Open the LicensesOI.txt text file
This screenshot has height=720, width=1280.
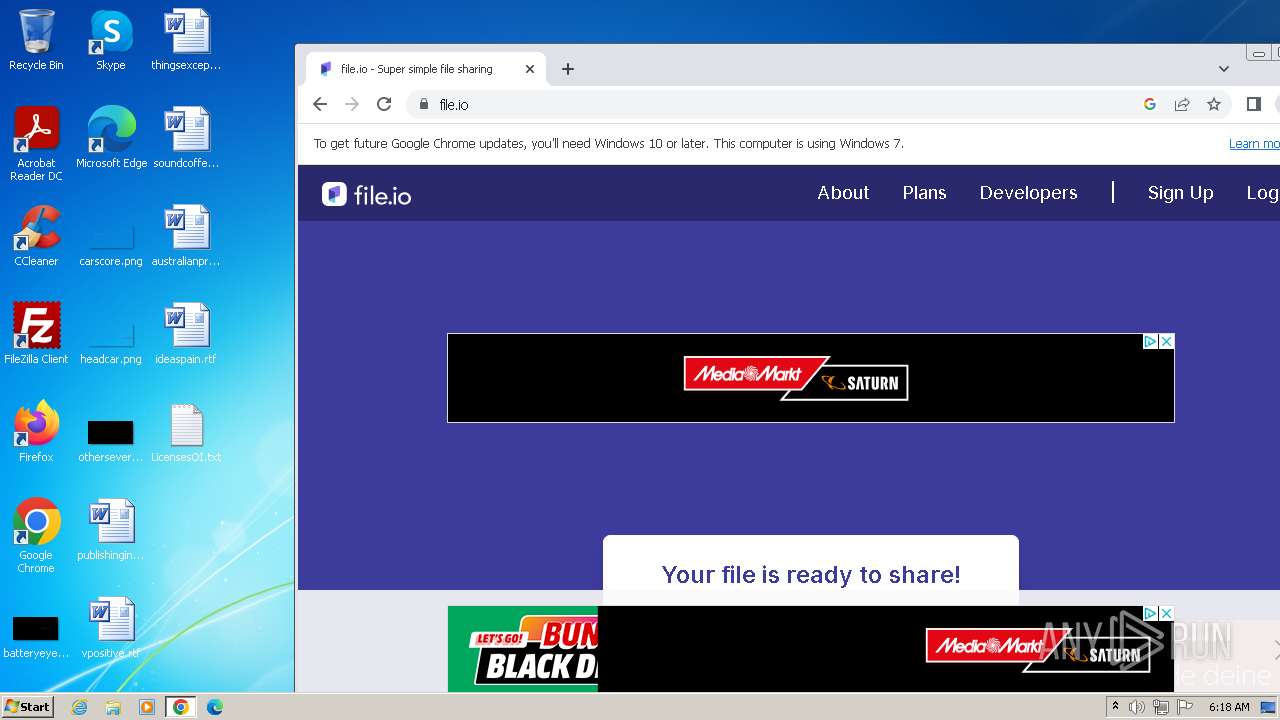click(186, 431)
